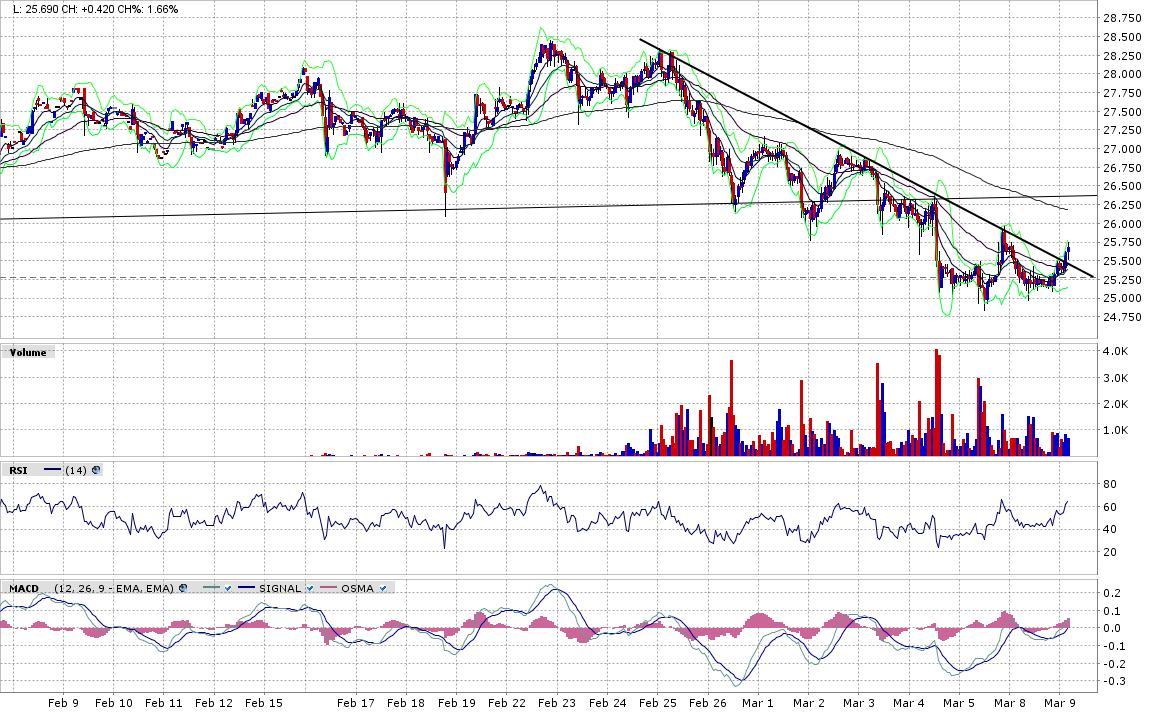Click the OSMA legend label
The width and height of the screenshot is (1150, 717).
[x=357, y=588]
